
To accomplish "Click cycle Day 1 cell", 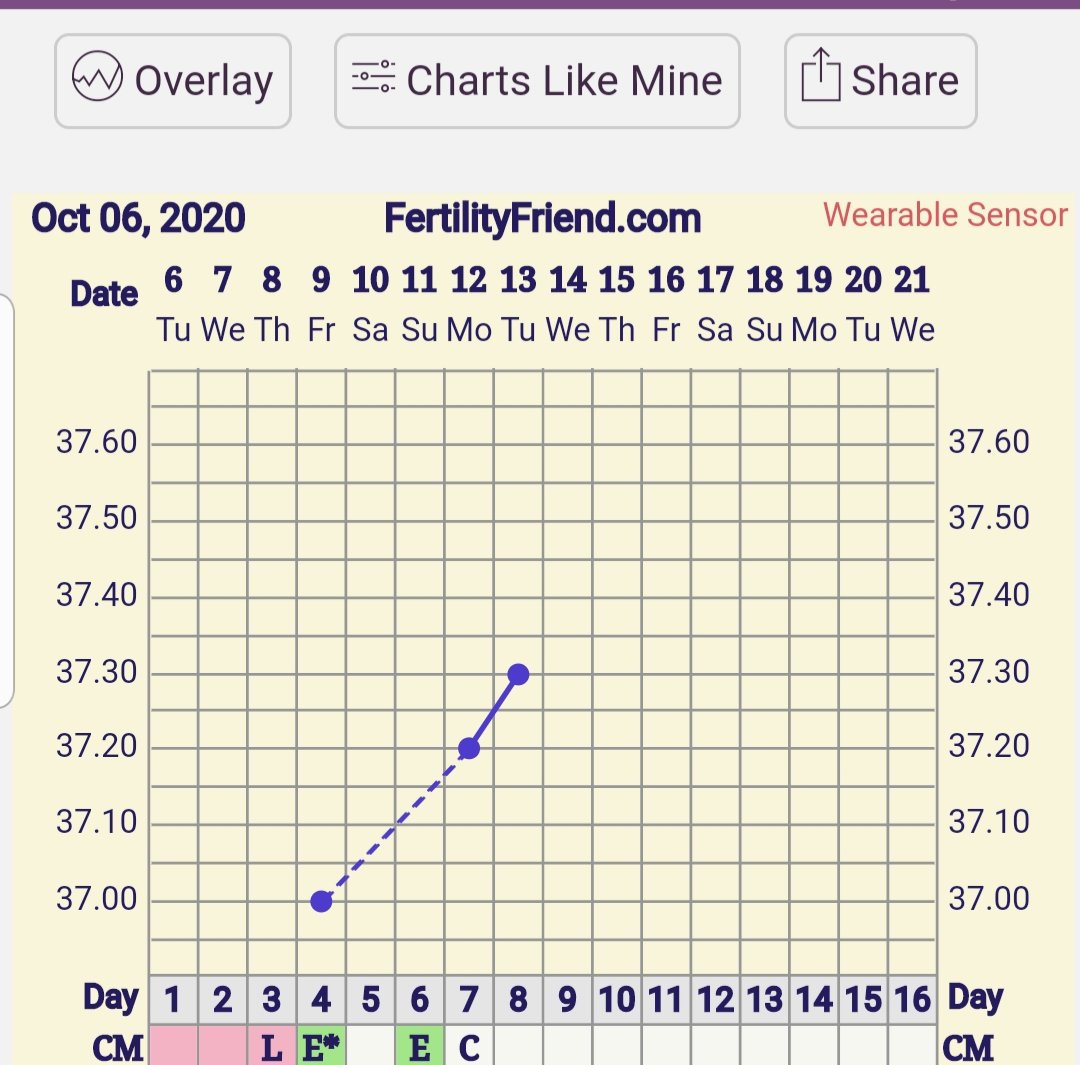I will click(174, 999).
